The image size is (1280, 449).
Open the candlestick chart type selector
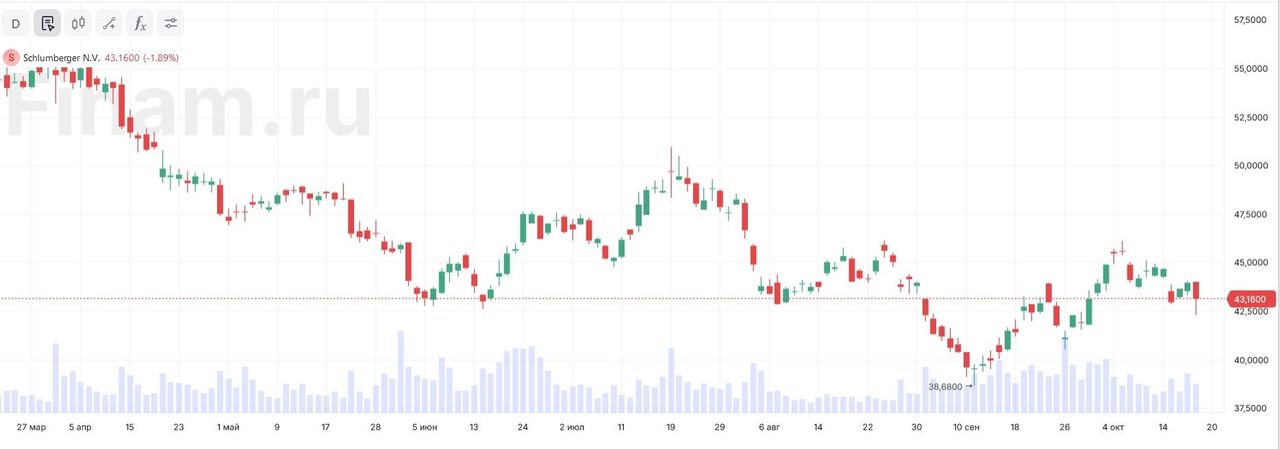(78, 23)
